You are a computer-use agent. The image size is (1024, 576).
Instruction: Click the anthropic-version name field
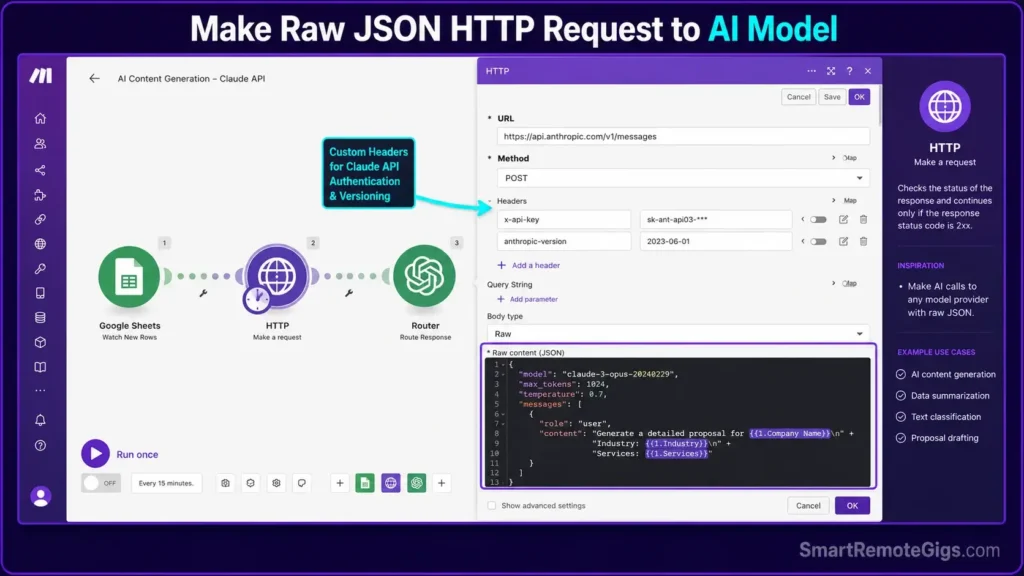point(564,242)
